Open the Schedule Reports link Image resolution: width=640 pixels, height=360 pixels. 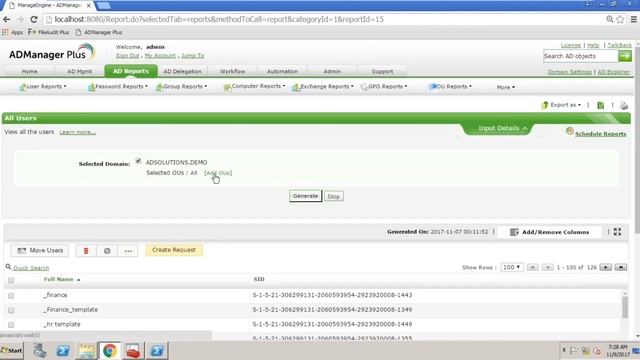[600, 134]
